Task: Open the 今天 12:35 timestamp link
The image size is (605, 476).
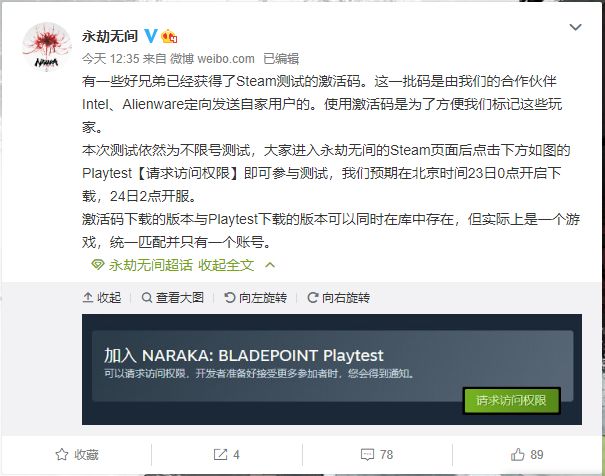Action: point(110,59)
